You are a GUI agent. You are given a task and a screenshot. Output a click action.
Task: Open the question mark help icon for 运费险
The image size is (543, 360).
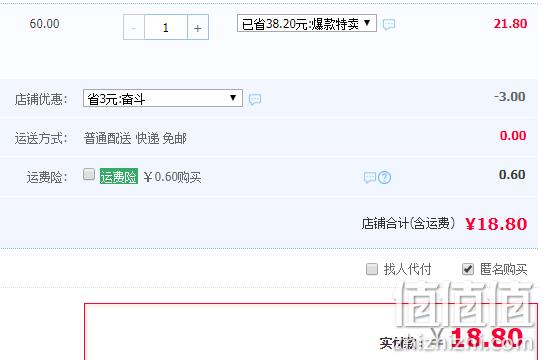pyautogui.click(x=384, y=178)
